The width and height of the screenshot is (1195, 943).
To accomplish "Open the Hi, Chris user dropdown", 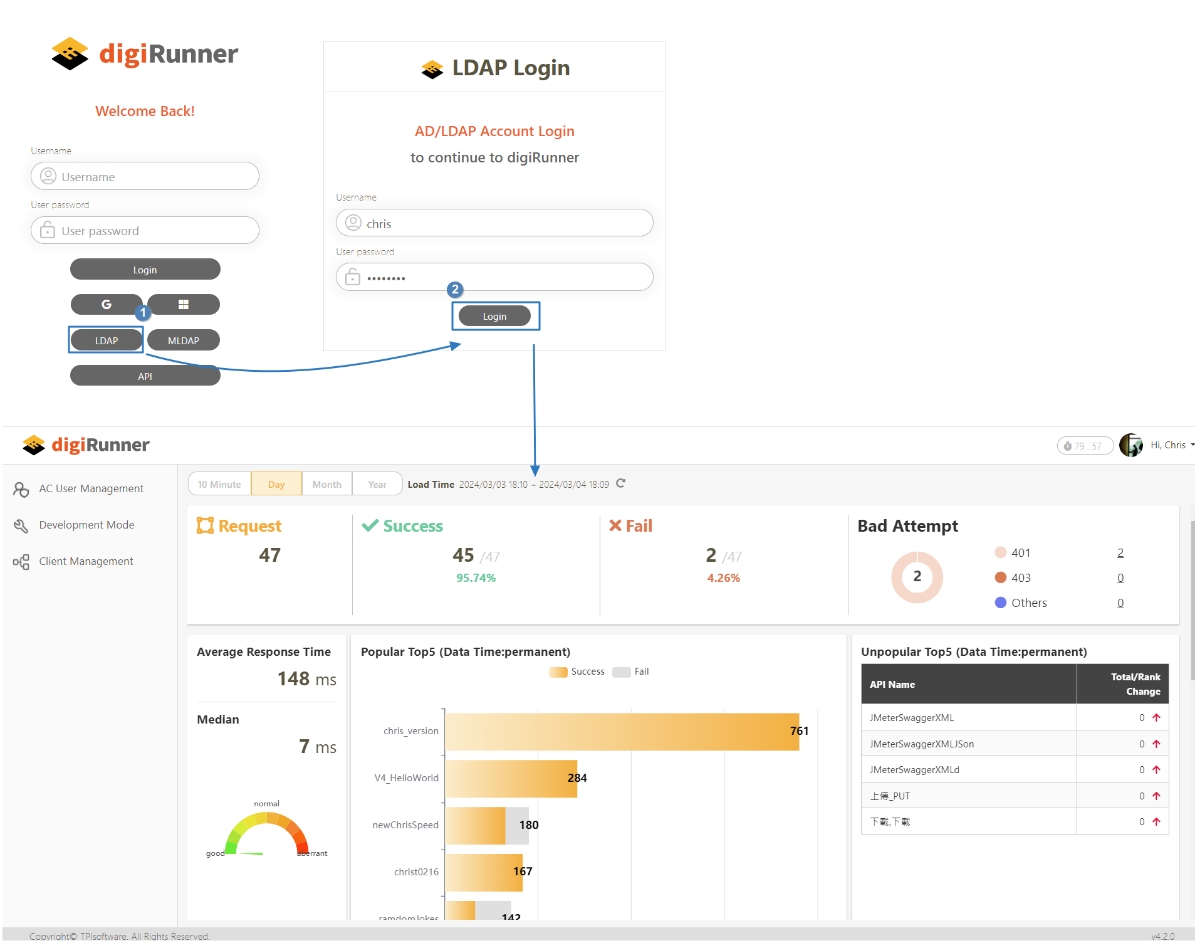I will point(1172,445).
